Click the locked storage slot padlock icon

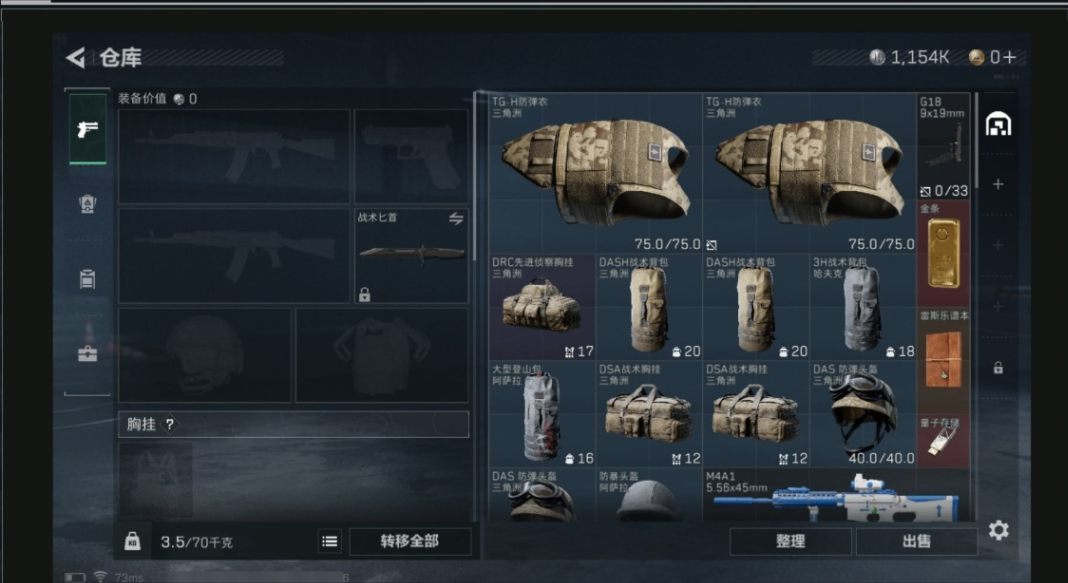click(998, 368)
